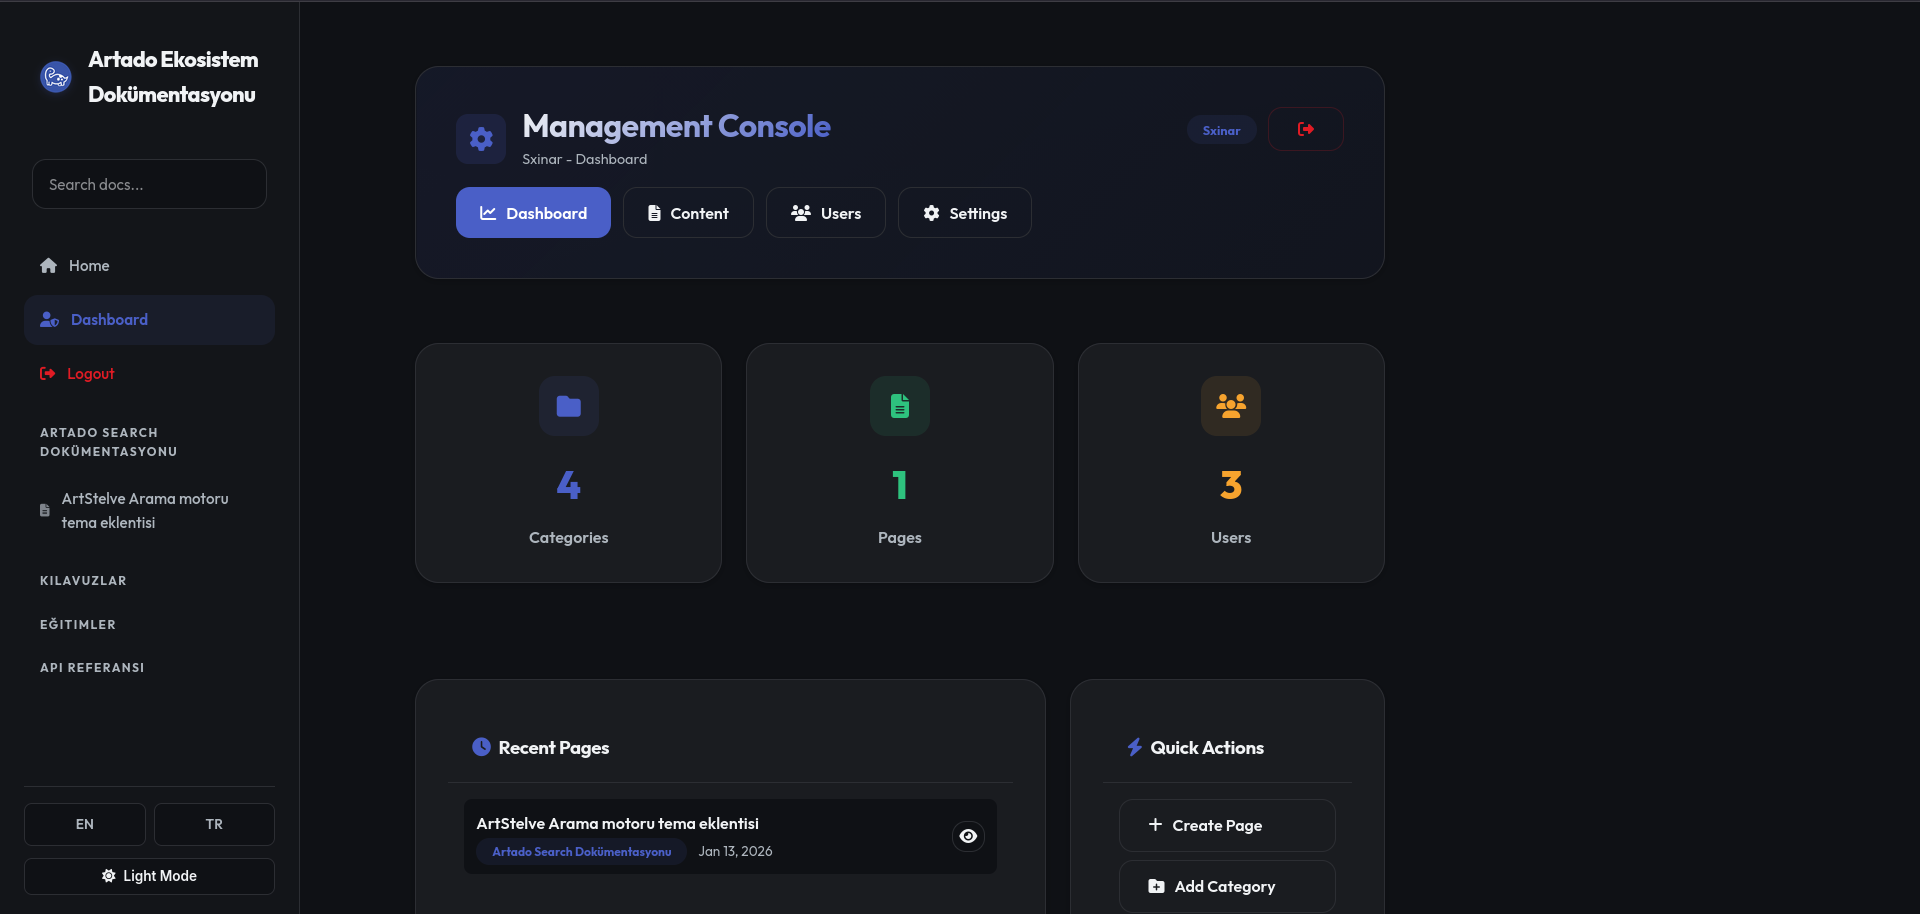Toggle Light Mode theme

[149, 876]
